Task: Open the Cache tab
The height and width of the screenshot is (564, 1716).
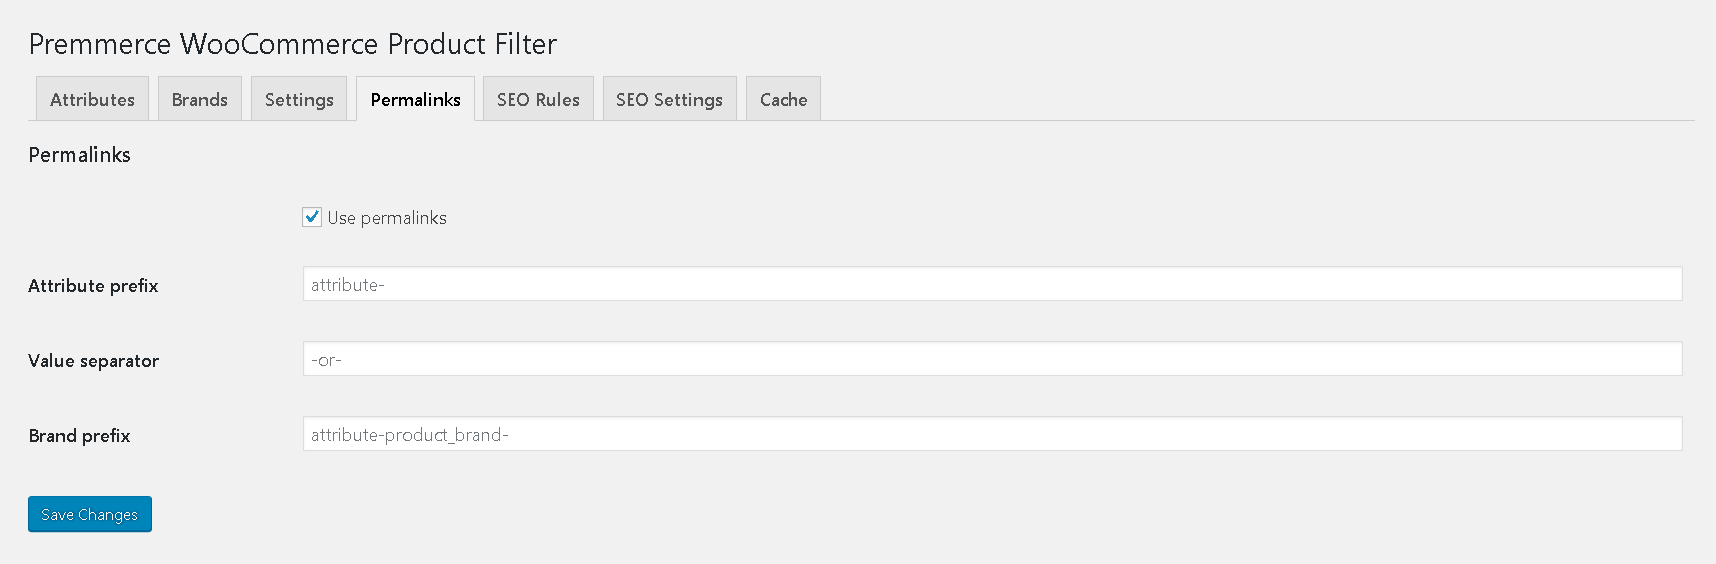Action: (783, 99)
